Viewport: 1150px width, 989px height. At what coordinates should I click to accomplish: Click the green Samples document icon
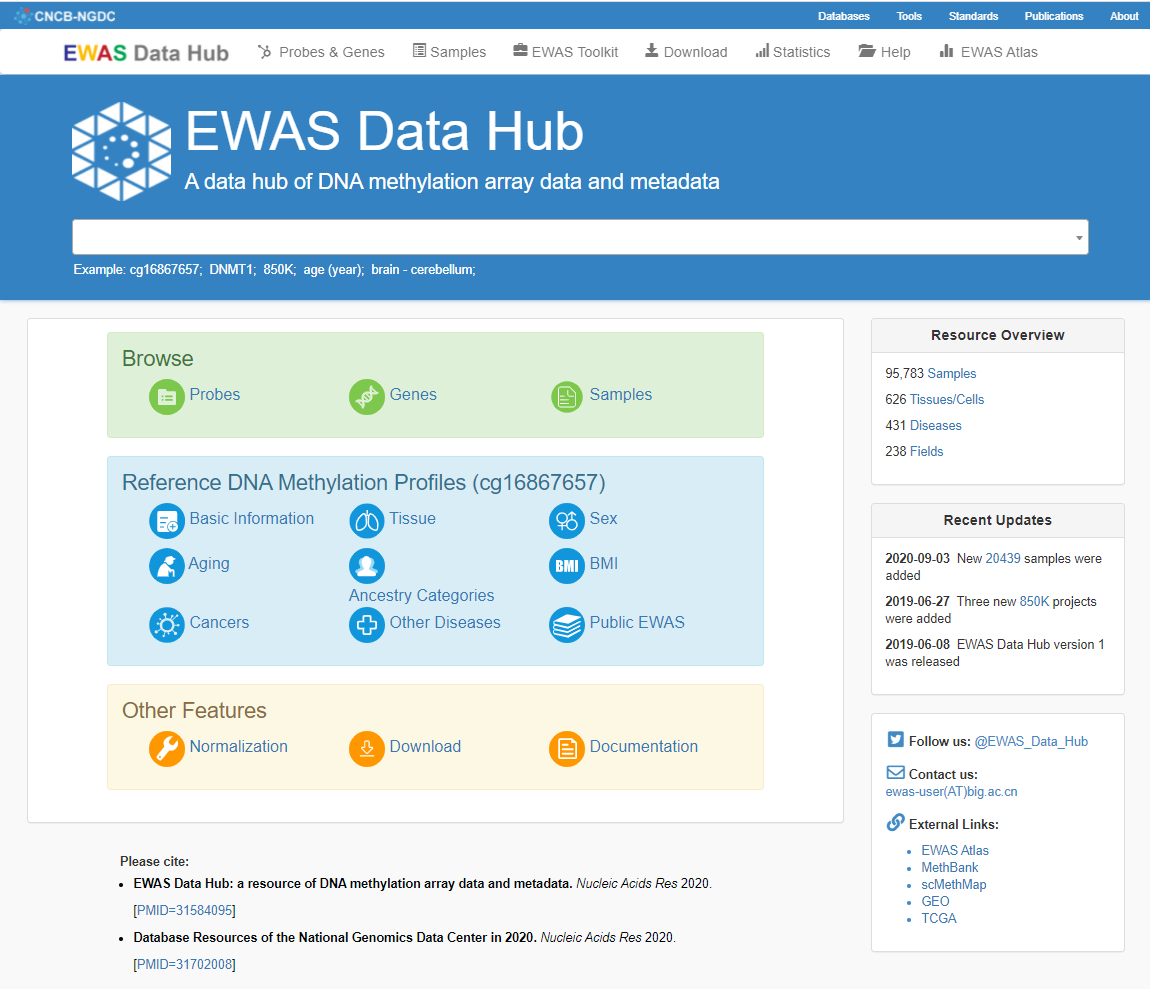pos(567,397)
